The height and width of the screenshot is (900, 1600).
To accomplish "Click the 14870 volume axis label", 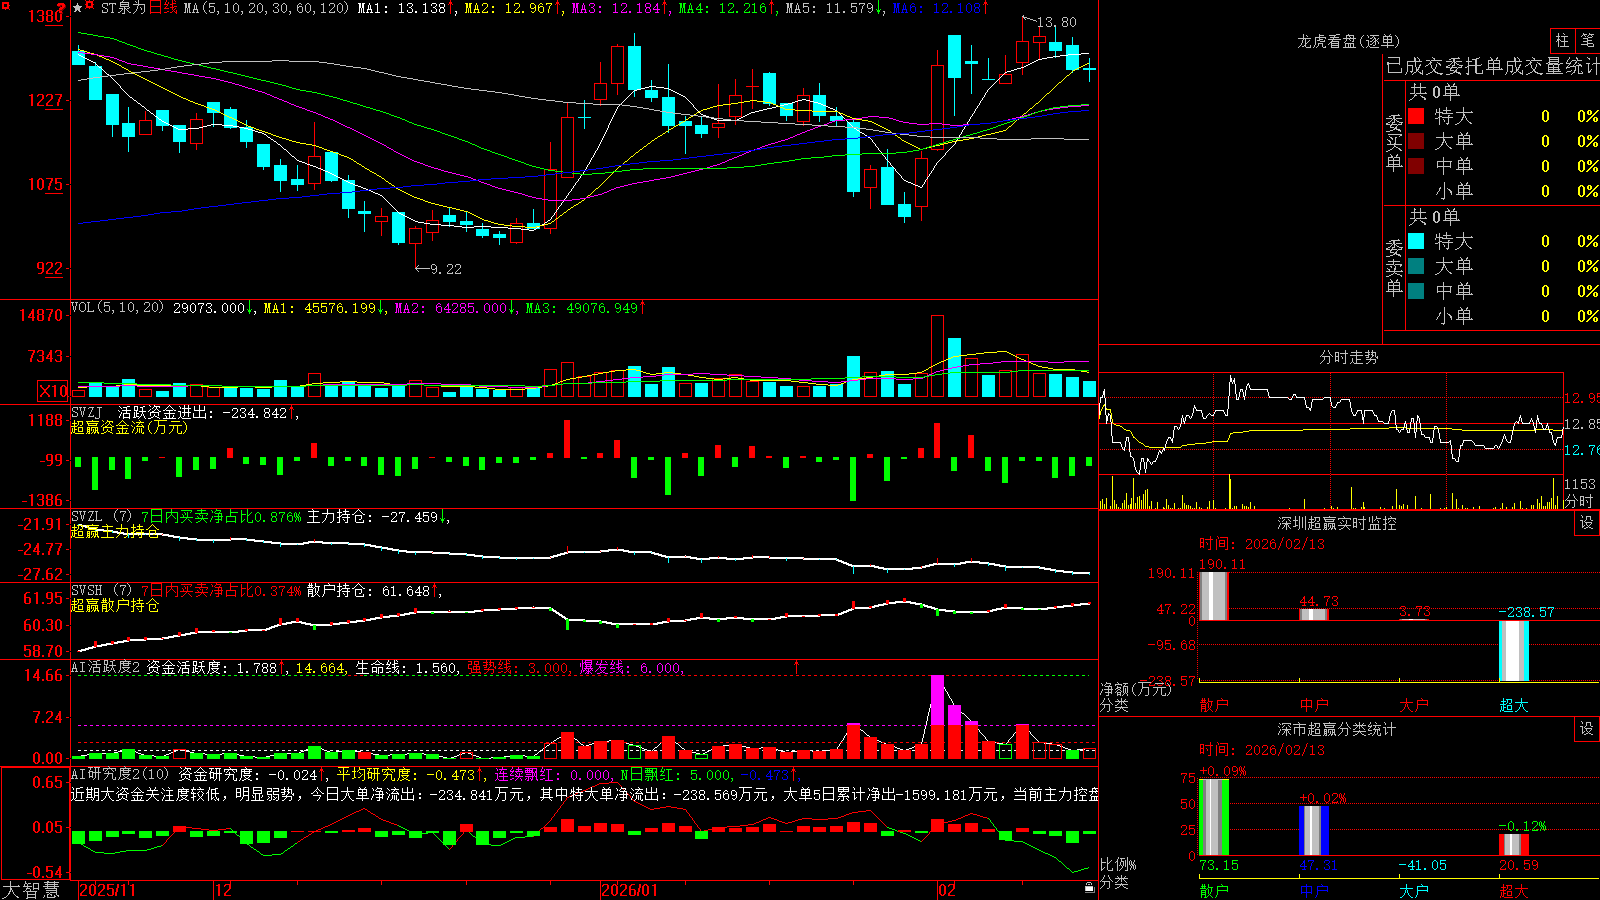I will pyautogui.click(x=41, y=315).
